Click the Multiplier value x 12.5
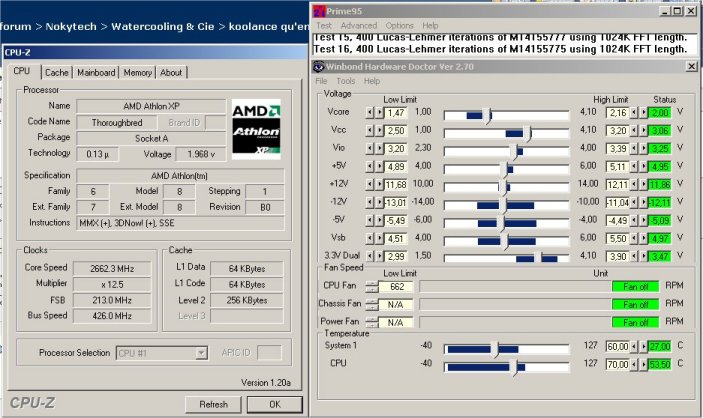The image size is (703, 418). tap(112, 284)
